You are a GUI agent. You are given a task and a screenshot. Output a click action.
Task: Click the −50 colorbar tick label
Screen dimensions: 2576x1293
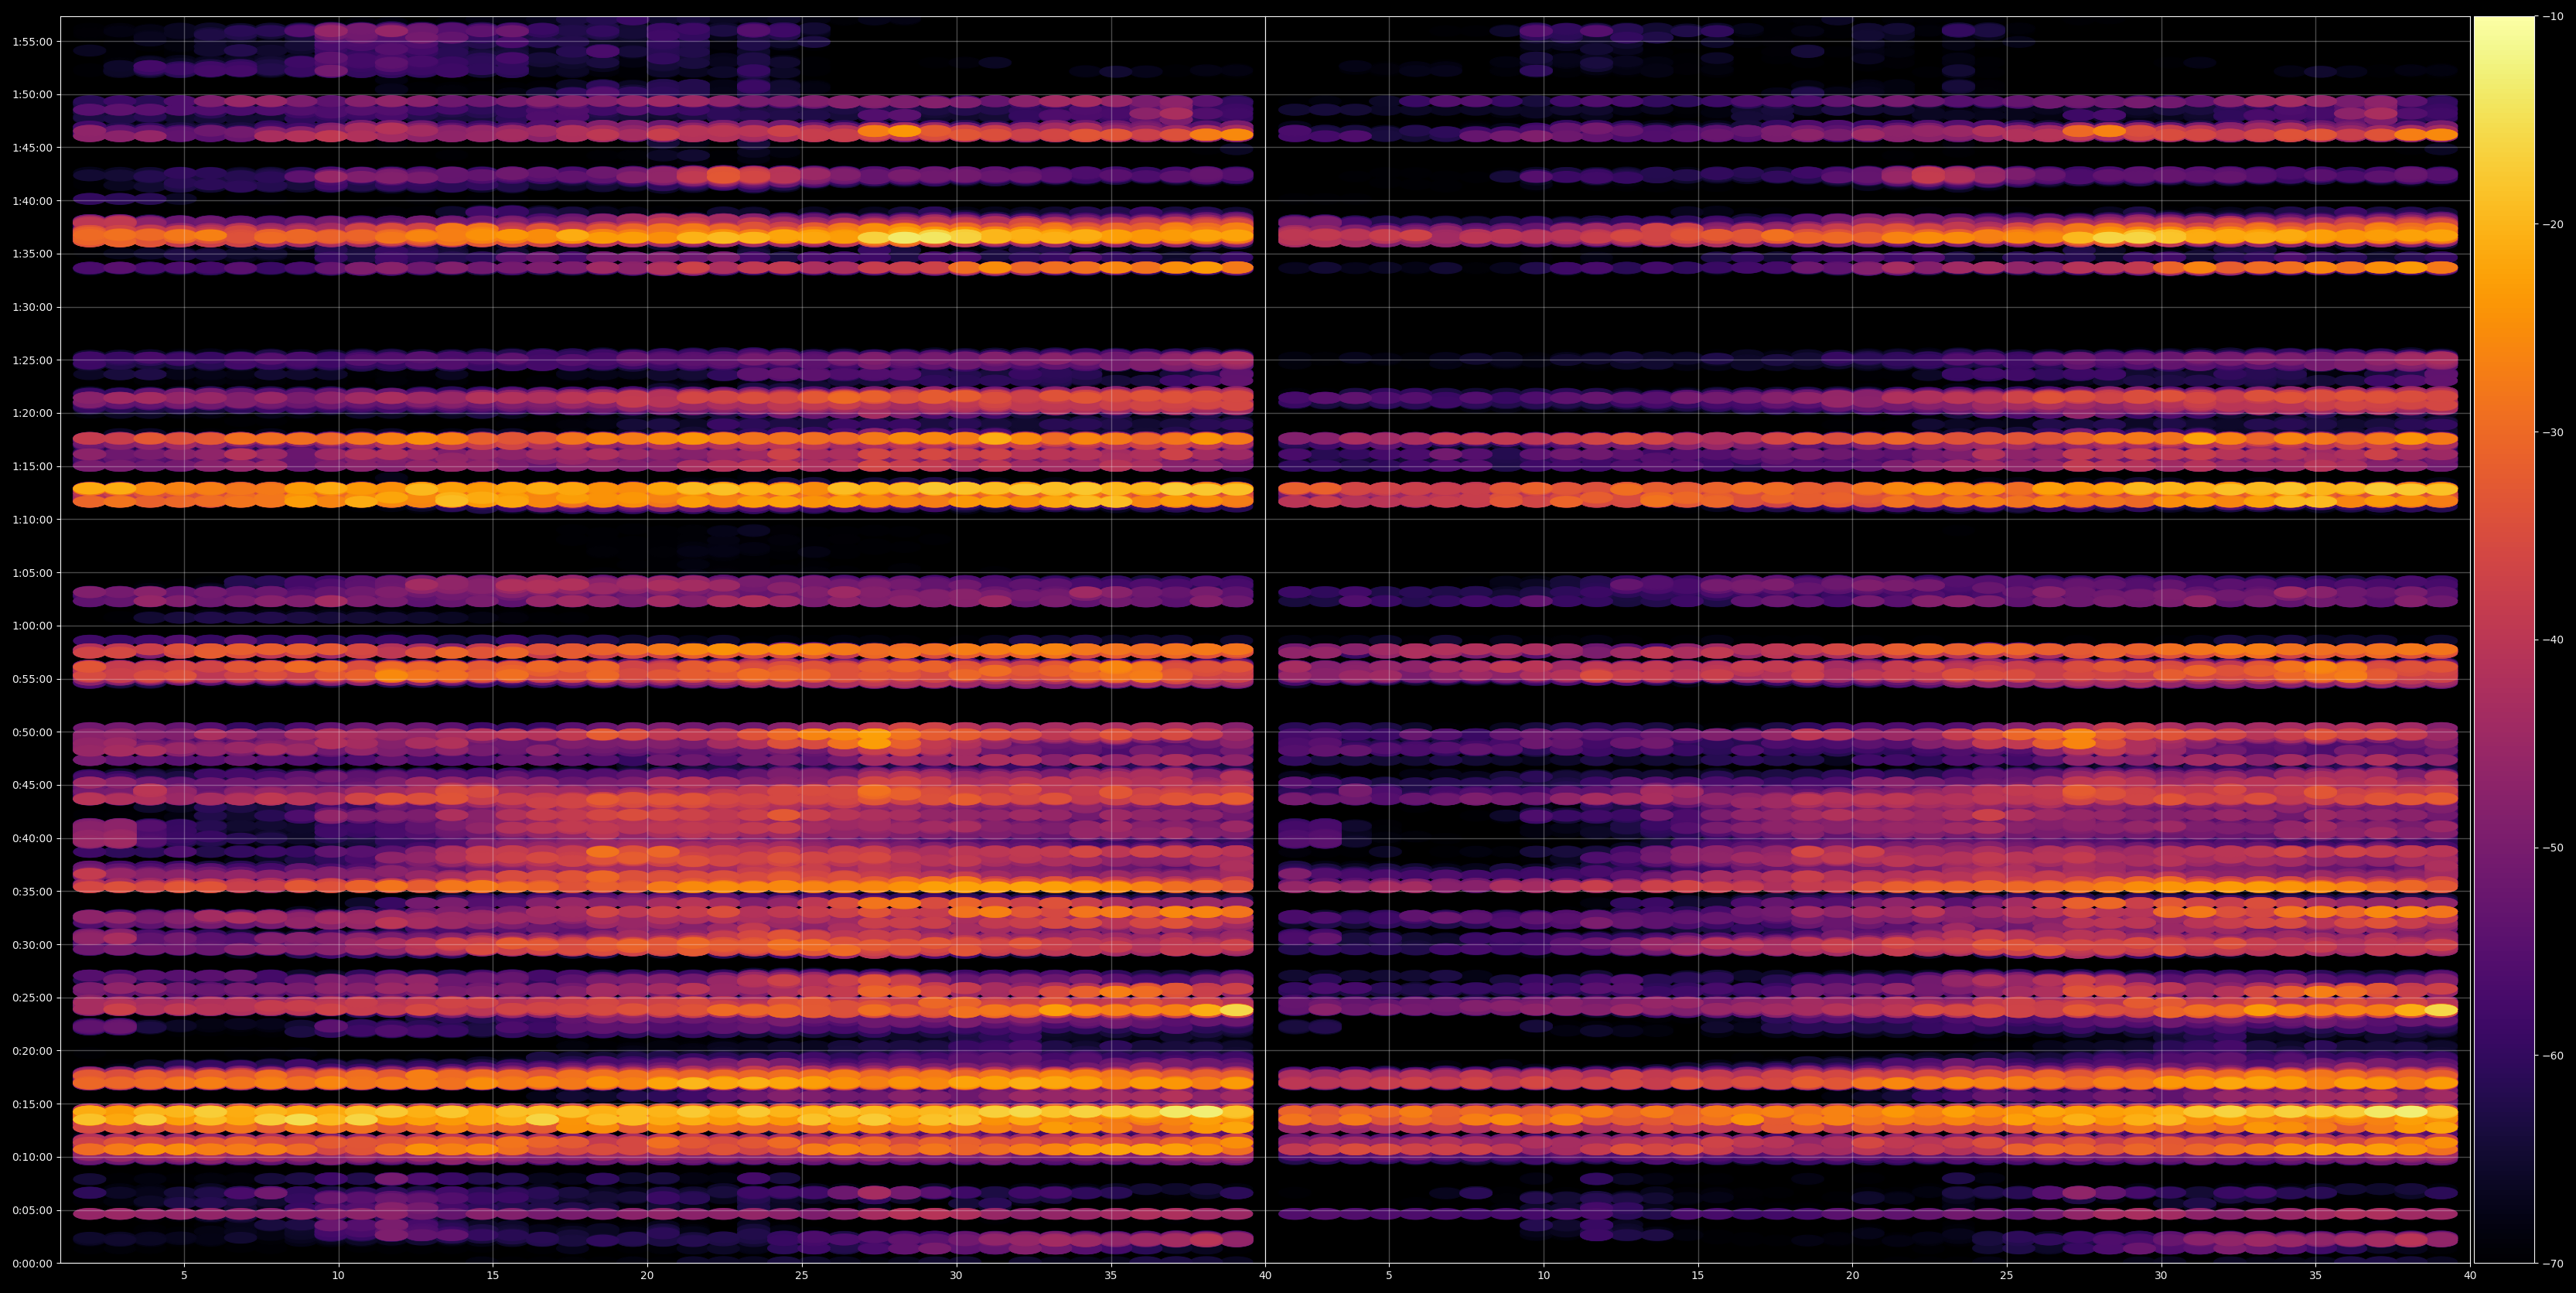pos(2553,848)
